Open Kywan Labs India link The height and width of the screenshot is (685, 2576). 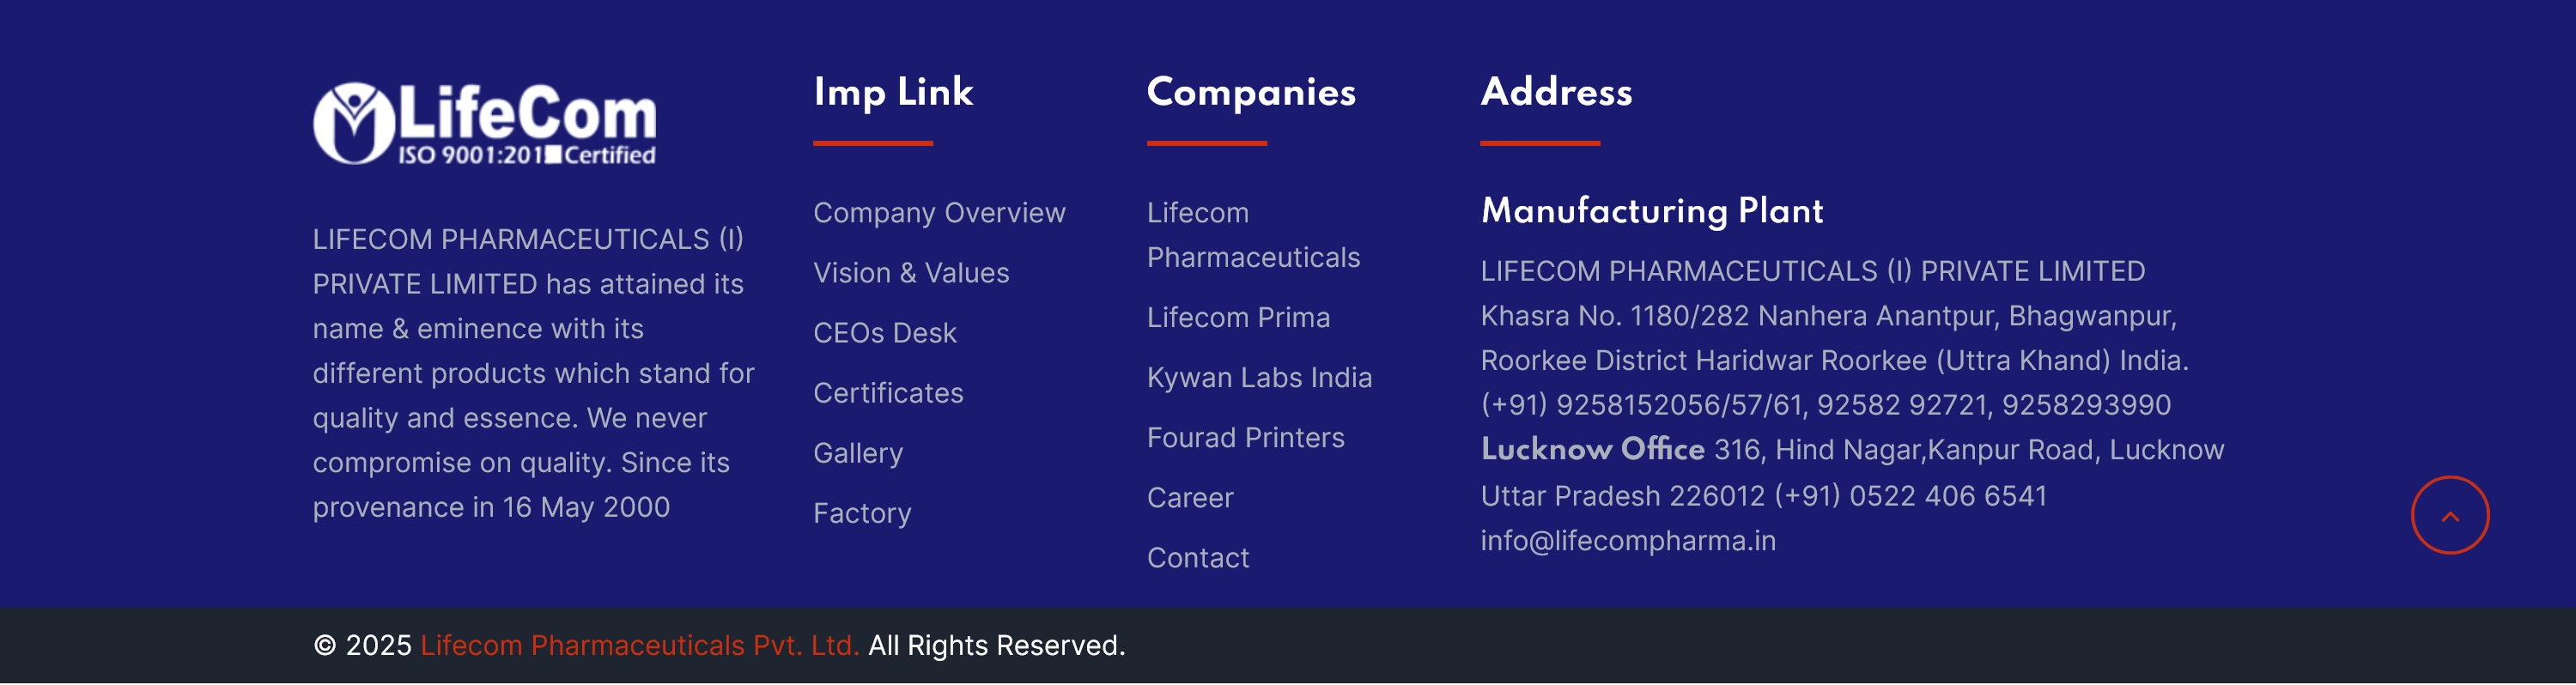(1259, 378)
